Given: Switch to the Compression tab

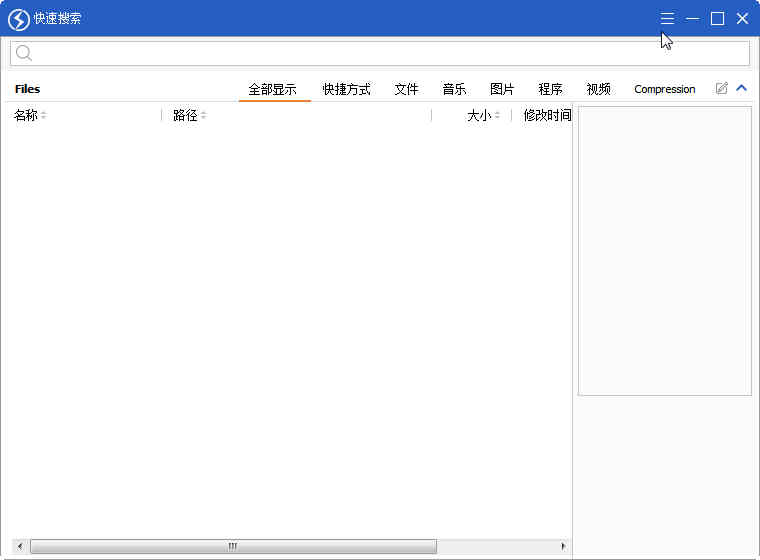Looking at the screenshot, I should pos(665,89).
